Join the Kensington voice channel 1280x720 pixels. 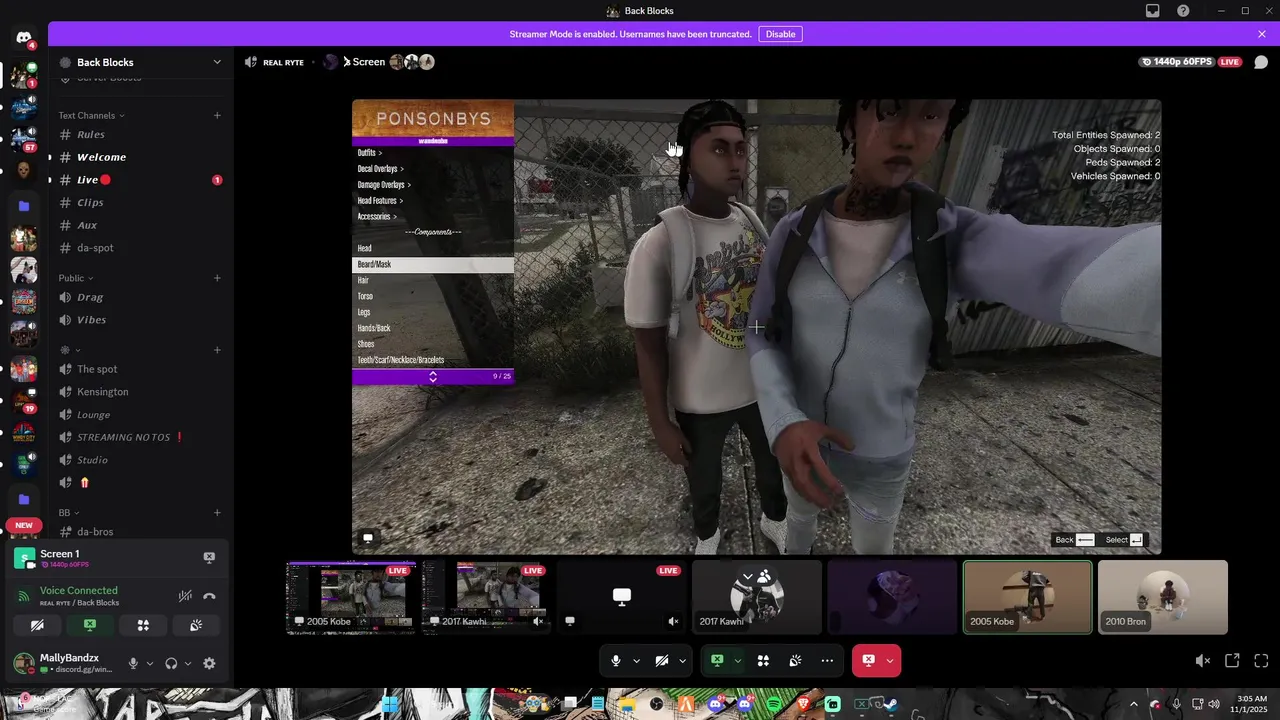click(140, 392)
